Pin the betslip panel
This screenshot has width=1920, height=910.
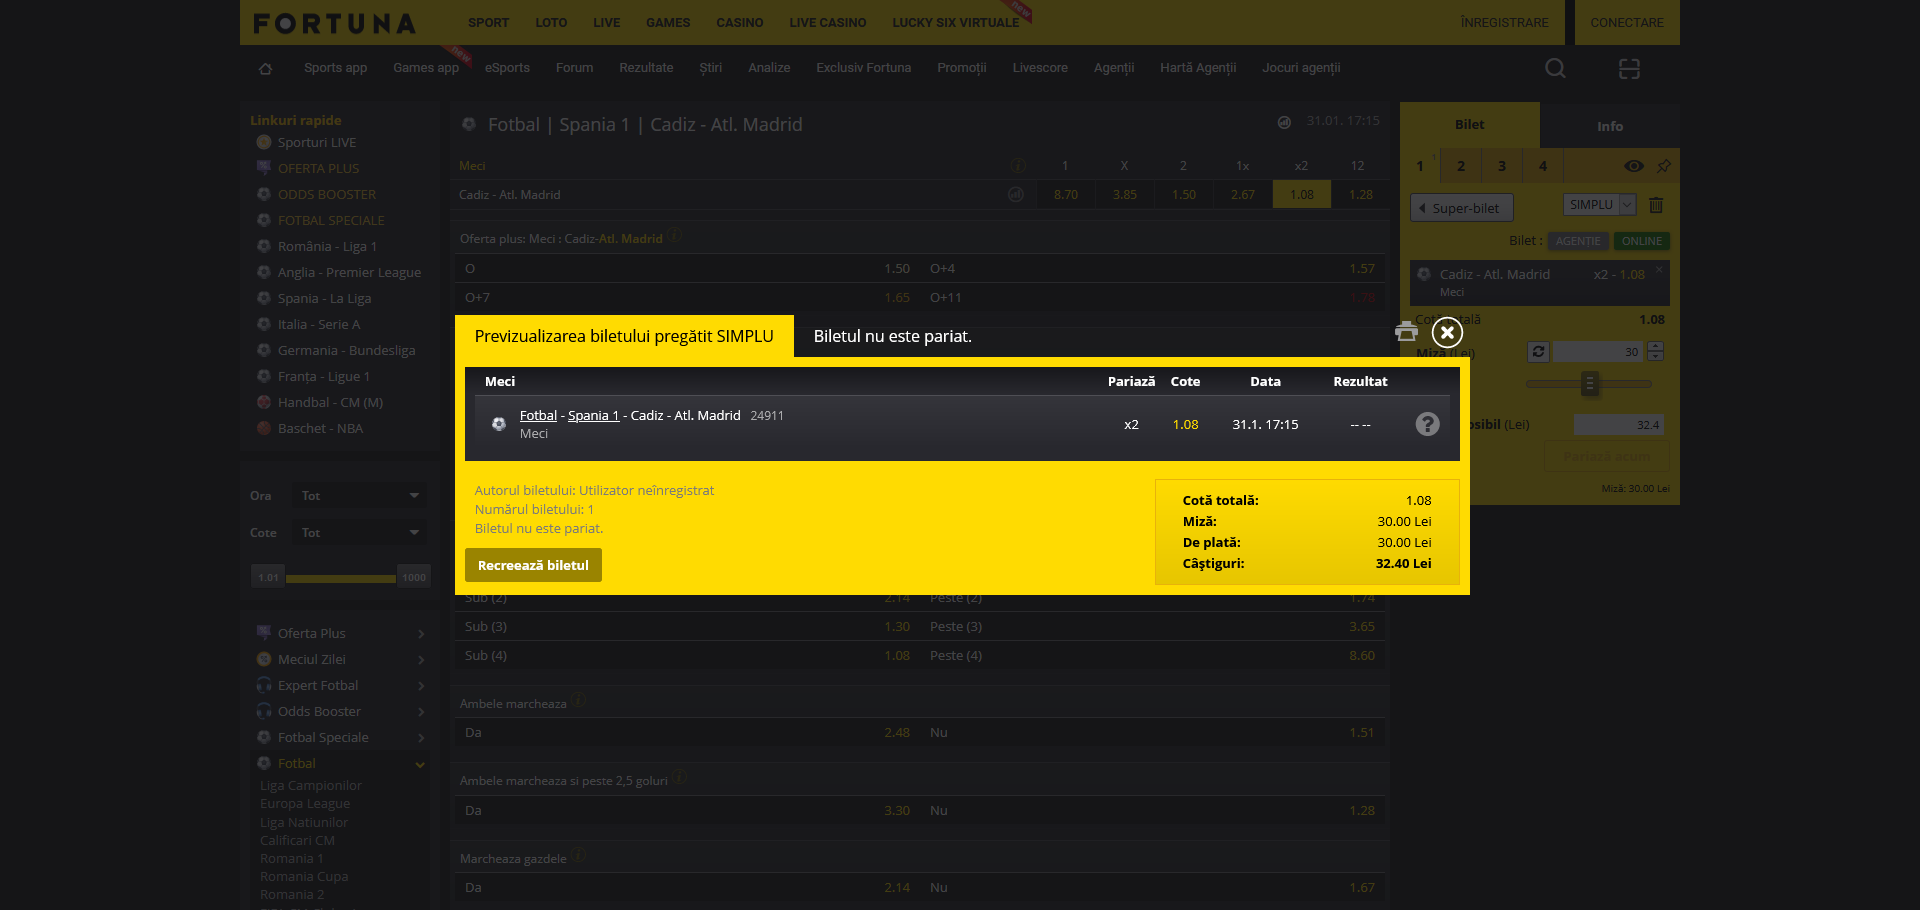(x=1663, y=166)
